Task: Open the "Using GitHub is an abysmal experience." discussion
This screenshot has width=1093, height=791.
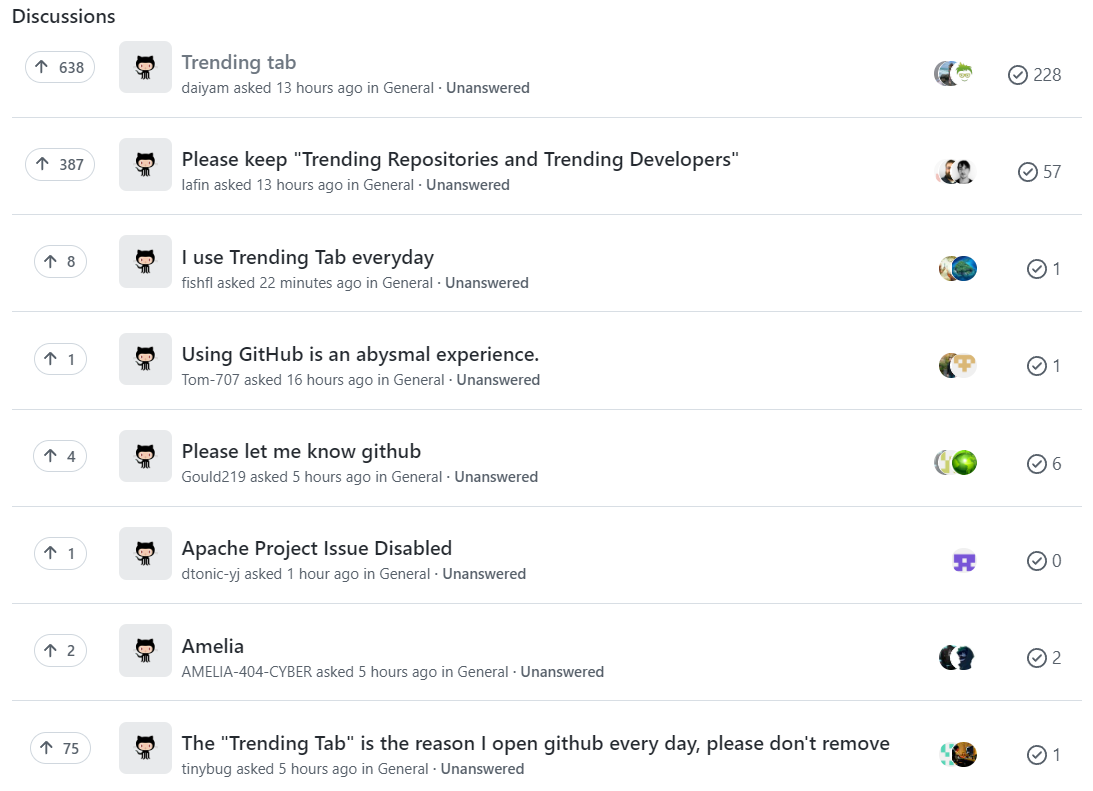Action: point(360,354)
